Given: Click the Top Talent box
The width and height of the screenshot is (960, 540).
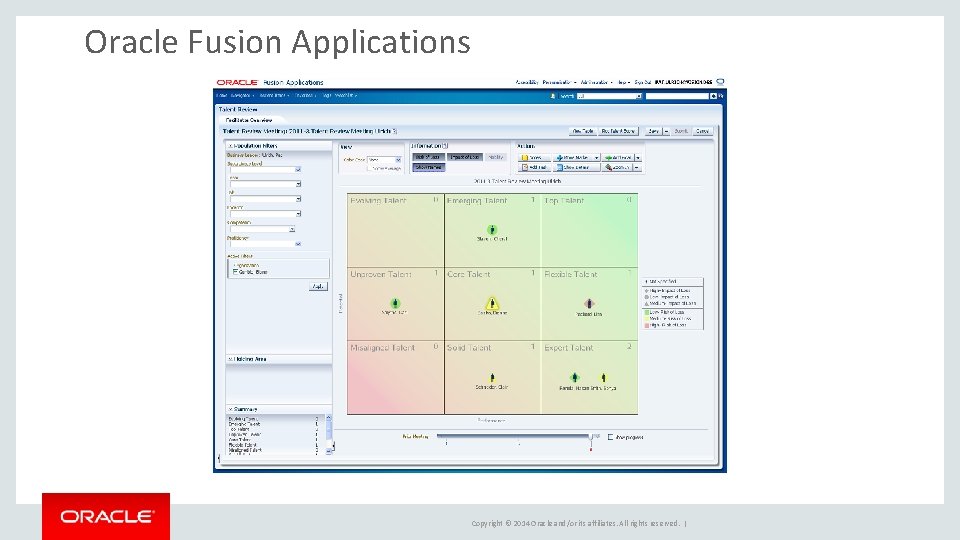Looking at the screenshot, I should pyautogui.click(x=590, y=230).
